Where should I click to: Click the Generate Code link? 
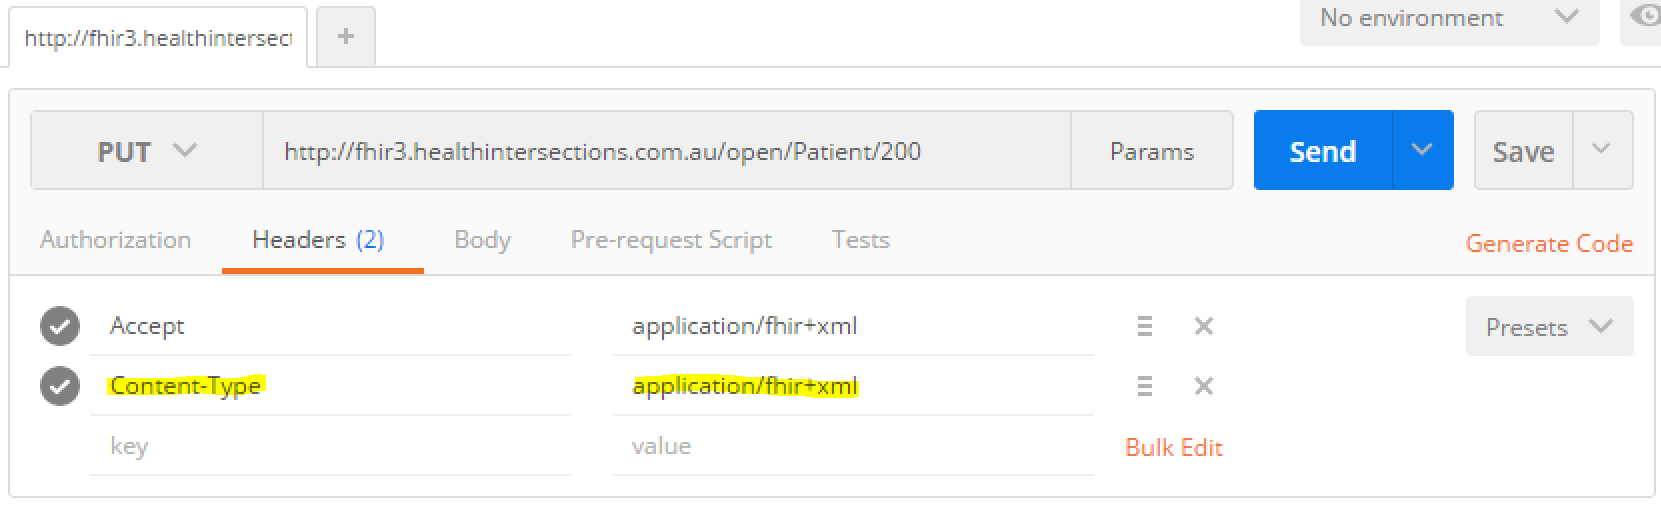coord(1548,243)
